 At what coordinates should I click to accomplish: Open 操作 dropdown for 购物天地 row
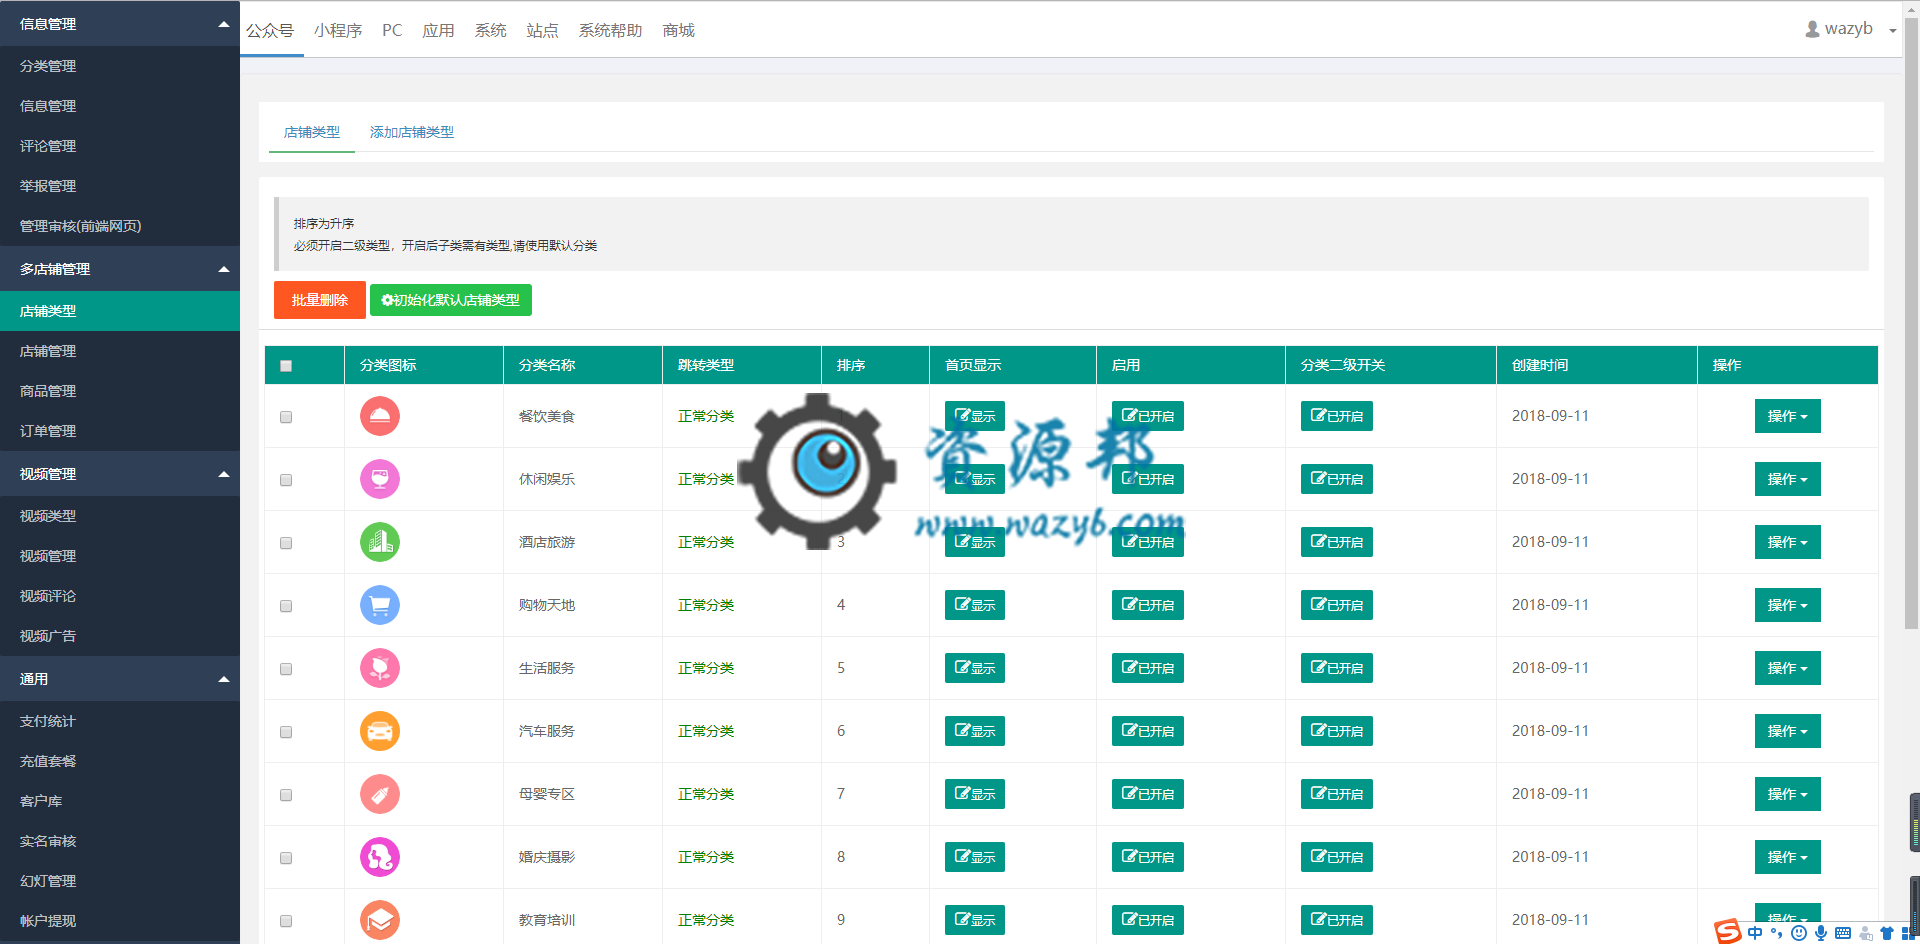click(1788, 605)
